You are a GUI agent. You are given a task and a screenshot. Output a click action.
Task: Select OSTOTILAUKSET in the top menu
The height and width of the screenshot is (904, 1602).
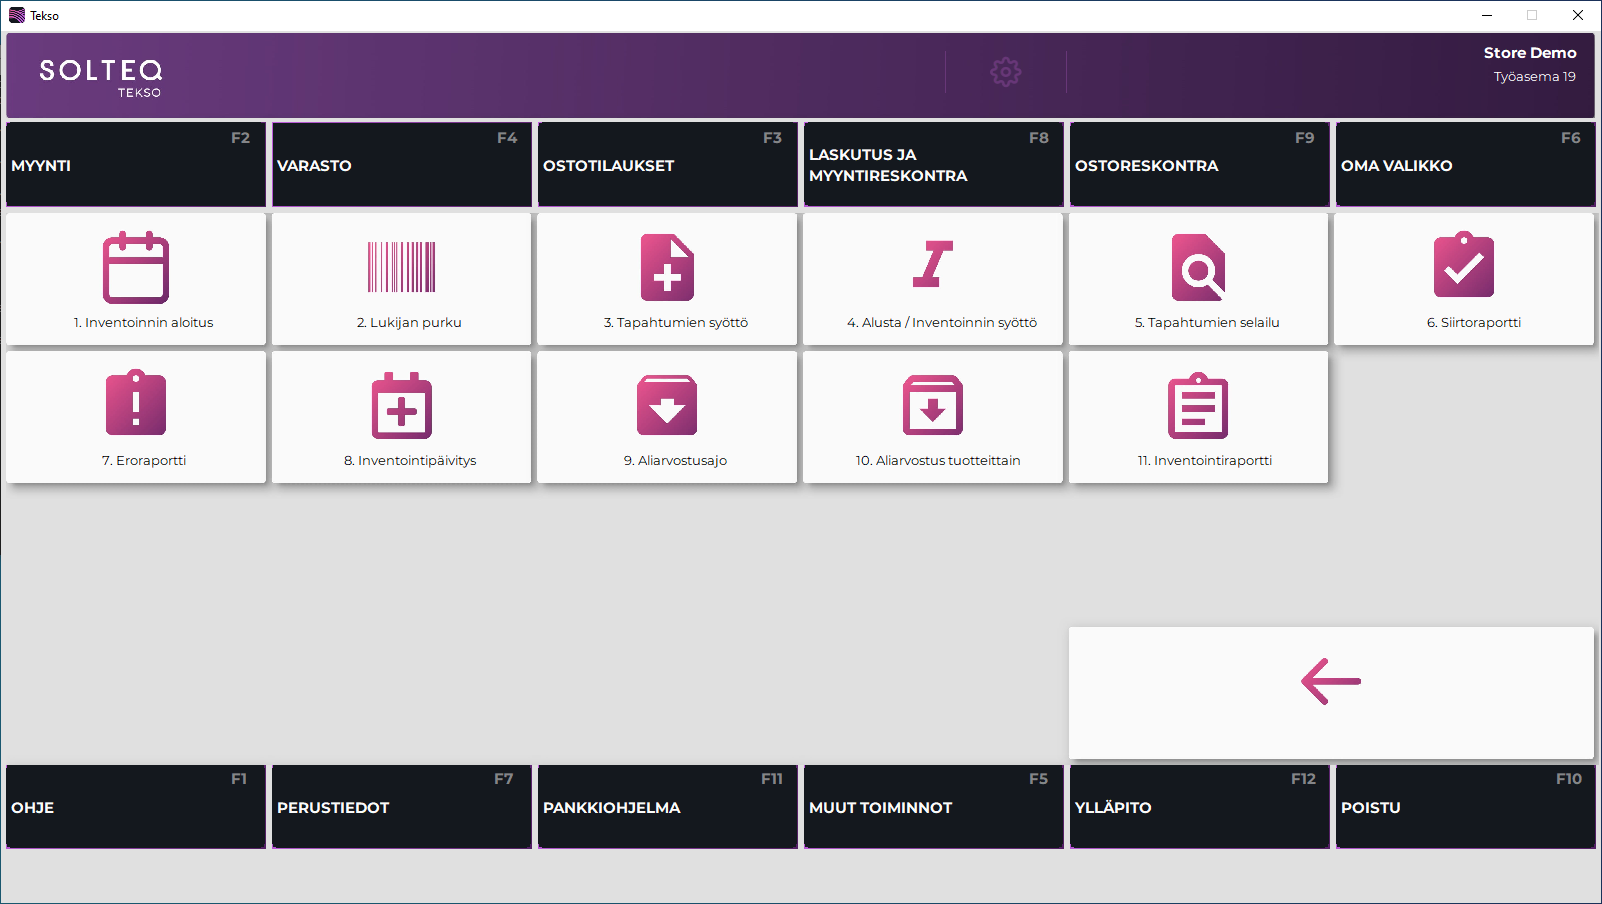pyautogui.click(x=667, y=165)
